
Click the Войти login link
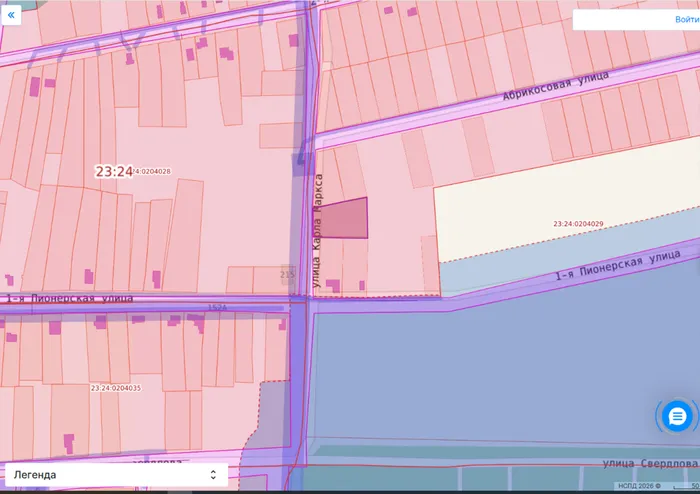[688, 20]
